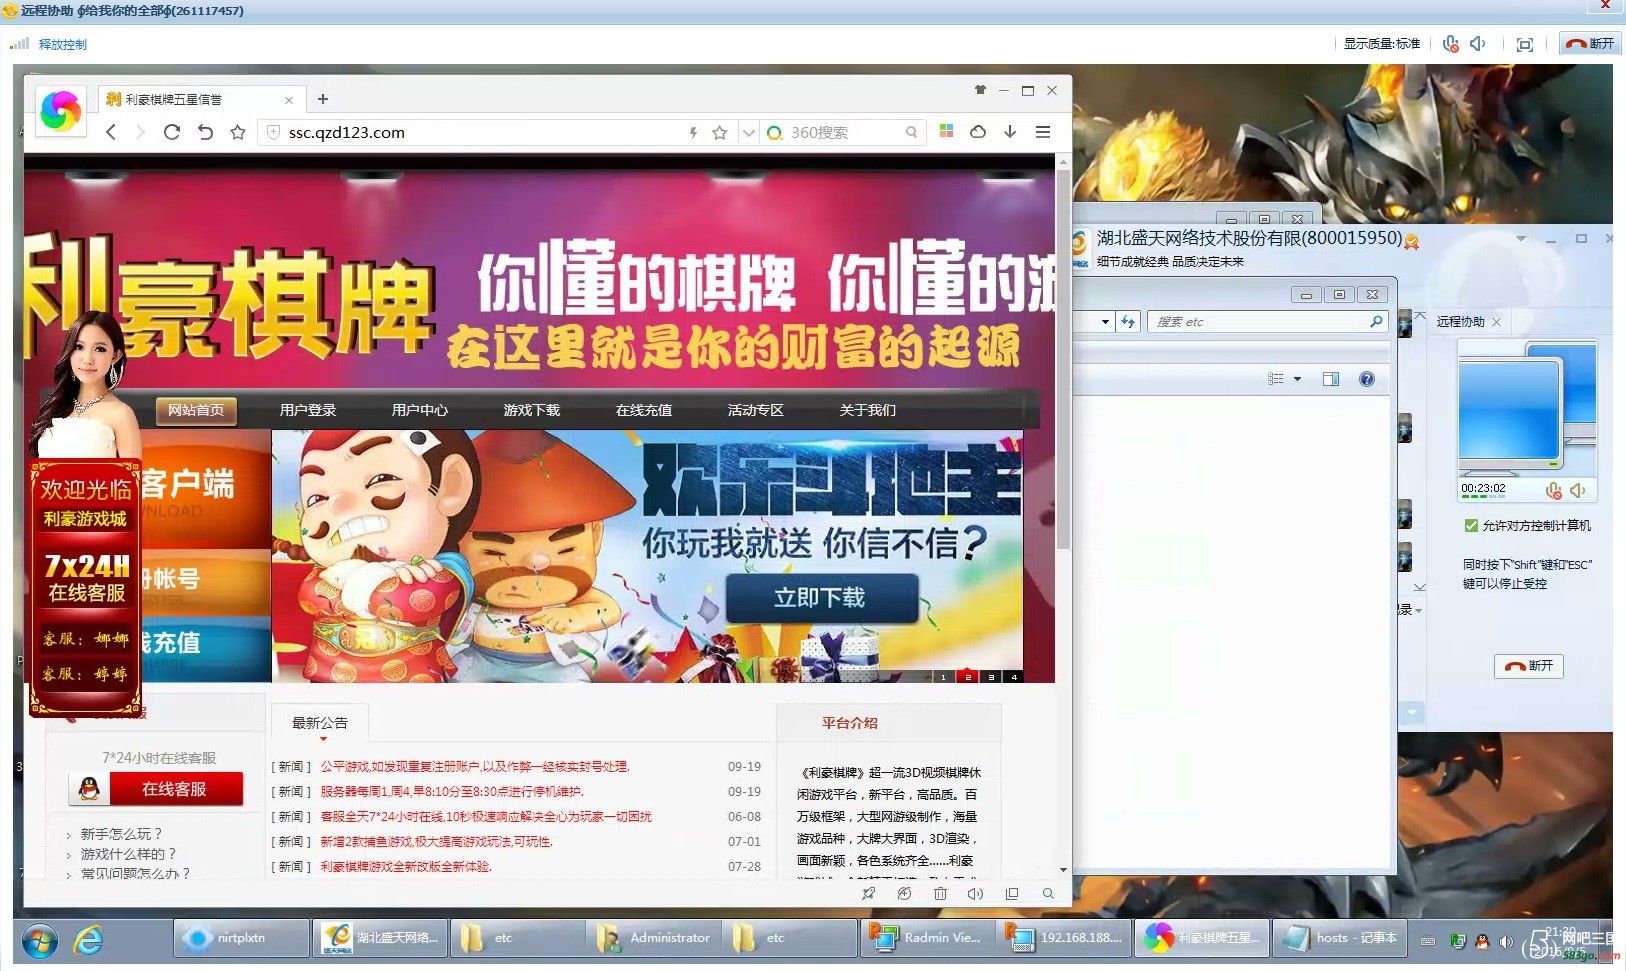Image resolution: width=1626 pixels, height=971 pixels.
Task: Reload the ssc.qzd123.com page
Action: 172,132
